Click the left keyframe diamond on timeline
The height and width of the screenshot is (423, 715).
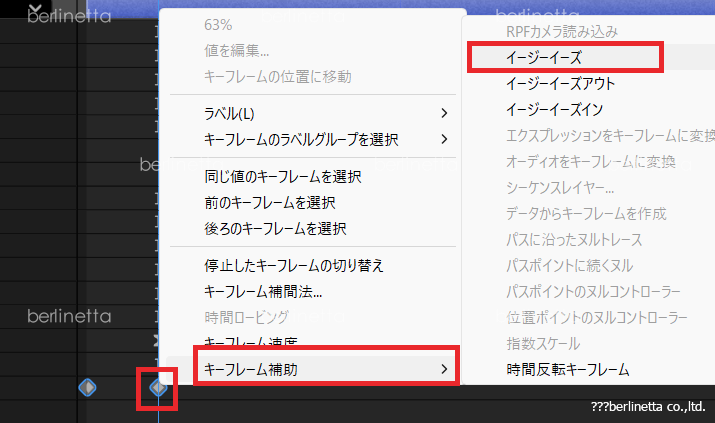tap(87, 387)
